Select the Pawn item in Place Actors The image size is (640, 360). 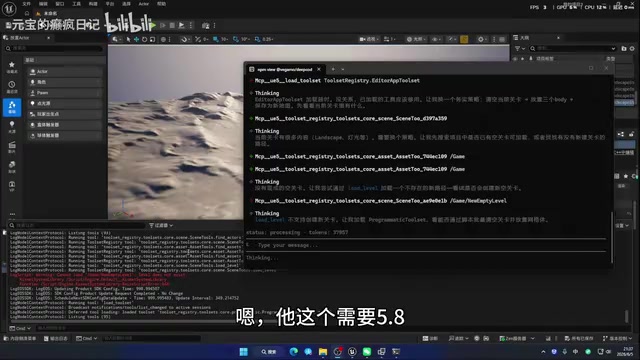coord(64,93)
